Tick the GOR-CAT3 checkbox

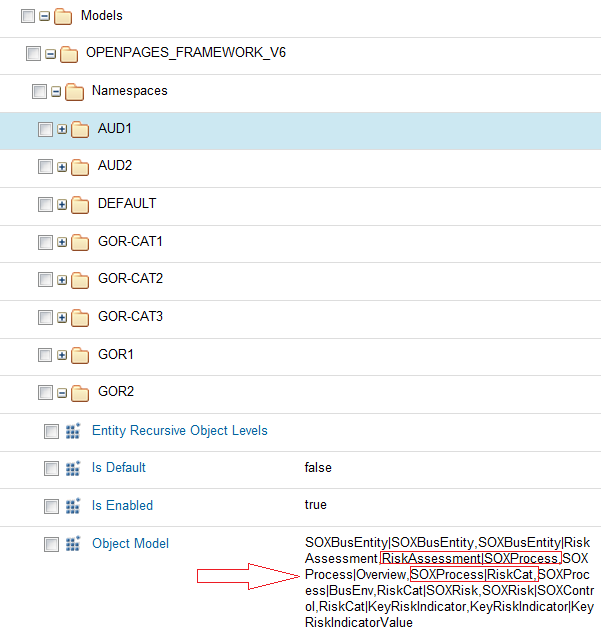(x=45, y=317)
